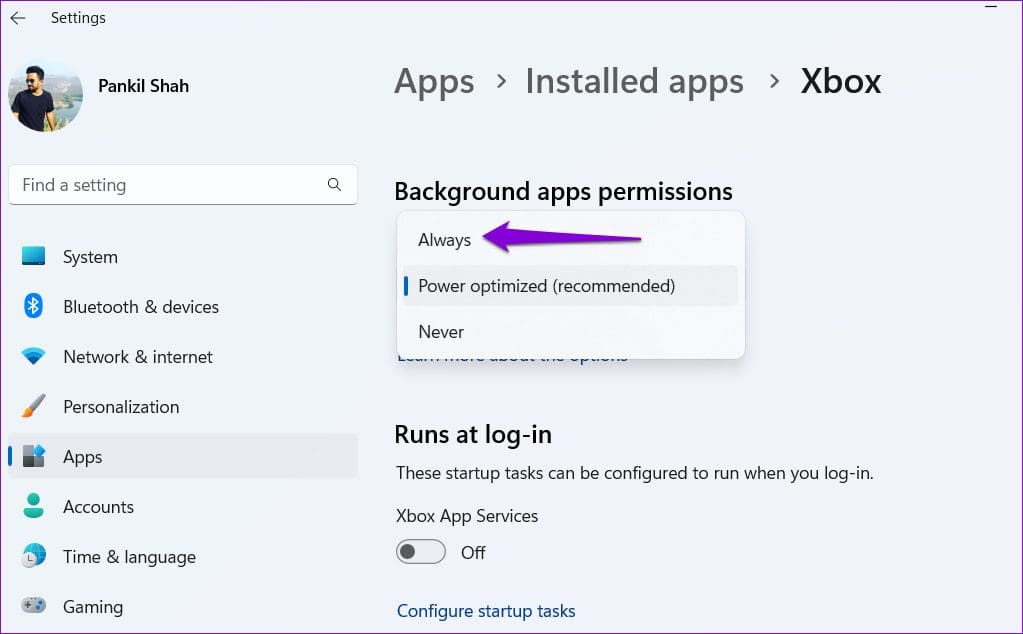This screenshot has width=1023, height=634.
Task: Open Pankil Shah profile picture
Action: coord(45,95)
